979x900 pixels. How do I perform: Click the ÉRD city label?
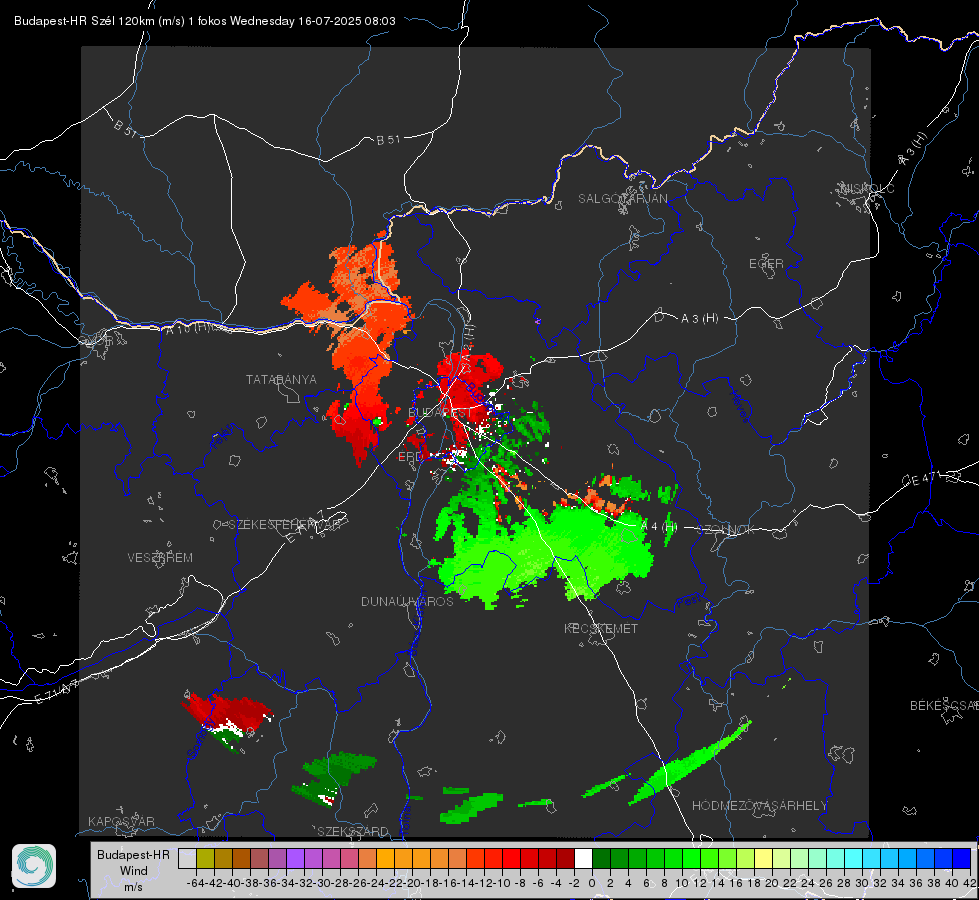(410, 457)
